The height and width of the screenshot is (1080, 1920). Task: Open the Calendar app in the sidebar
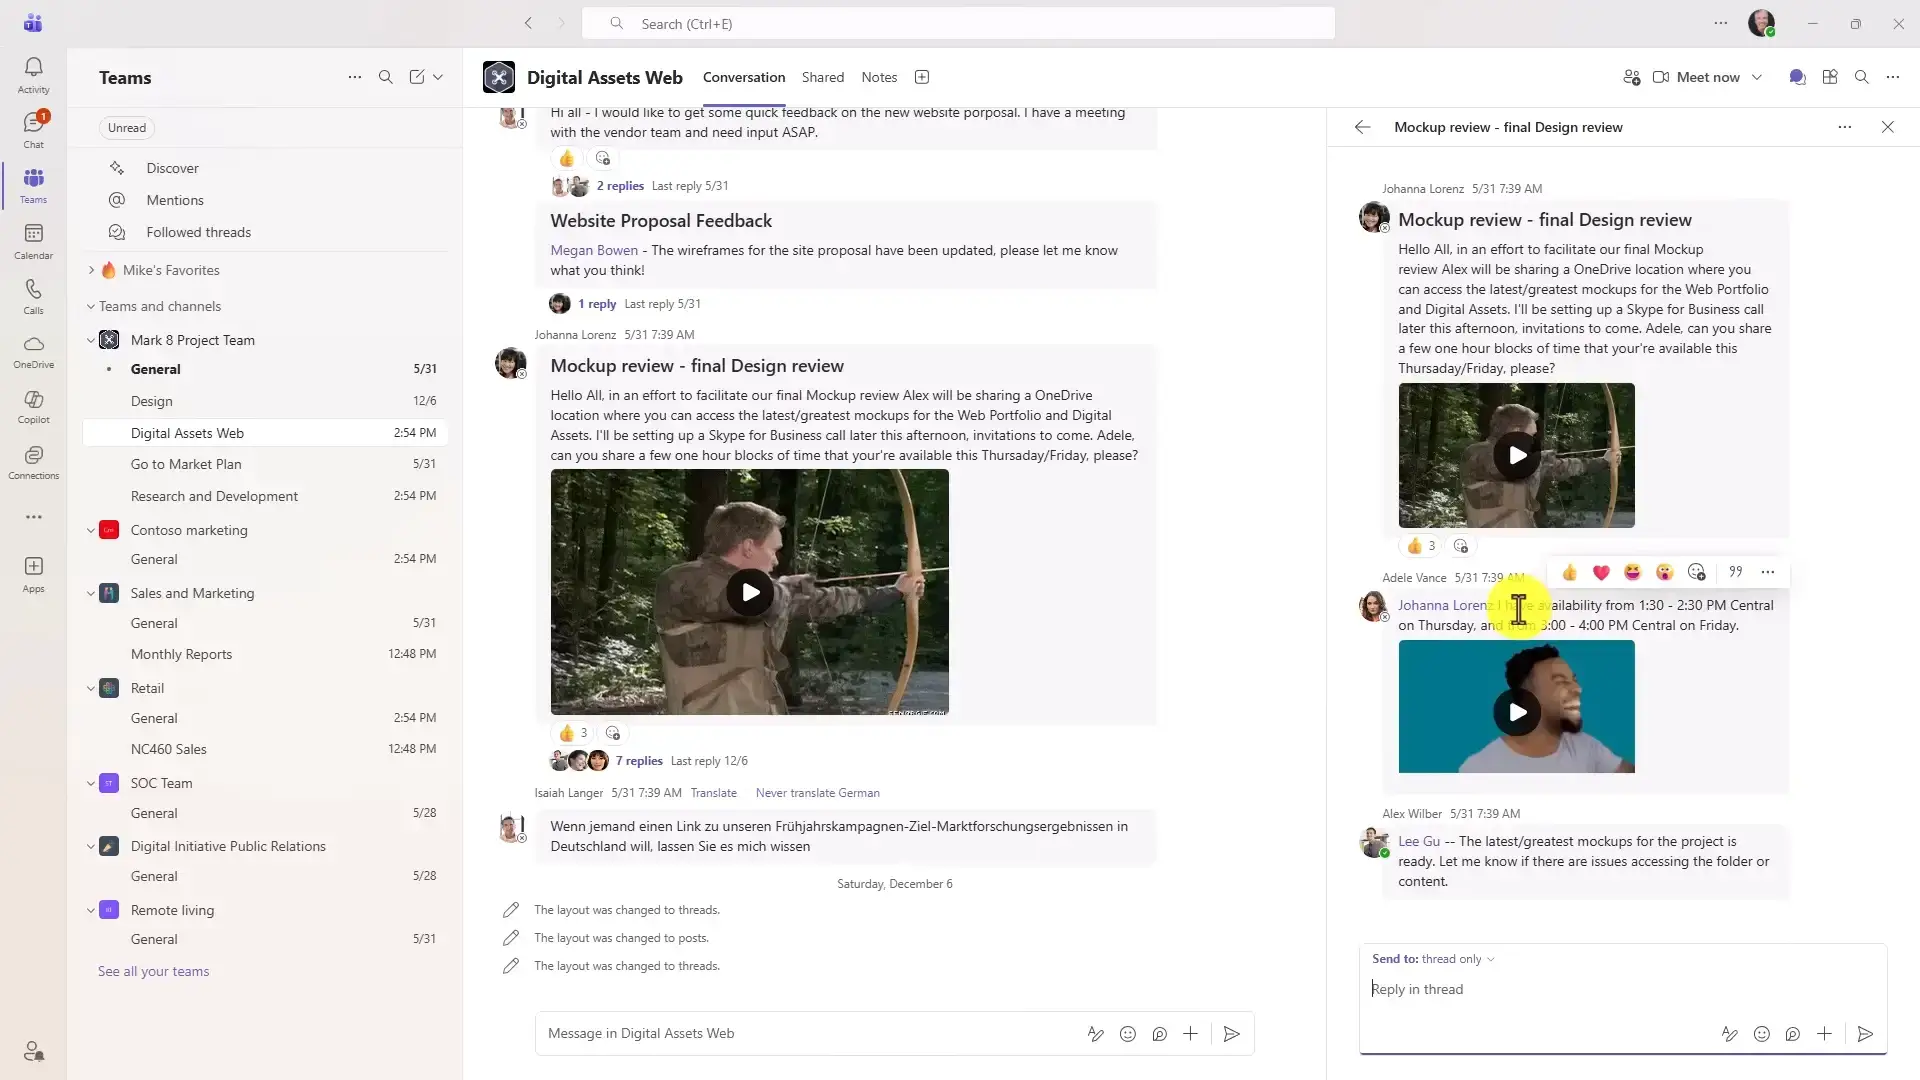tap(33, 241)
